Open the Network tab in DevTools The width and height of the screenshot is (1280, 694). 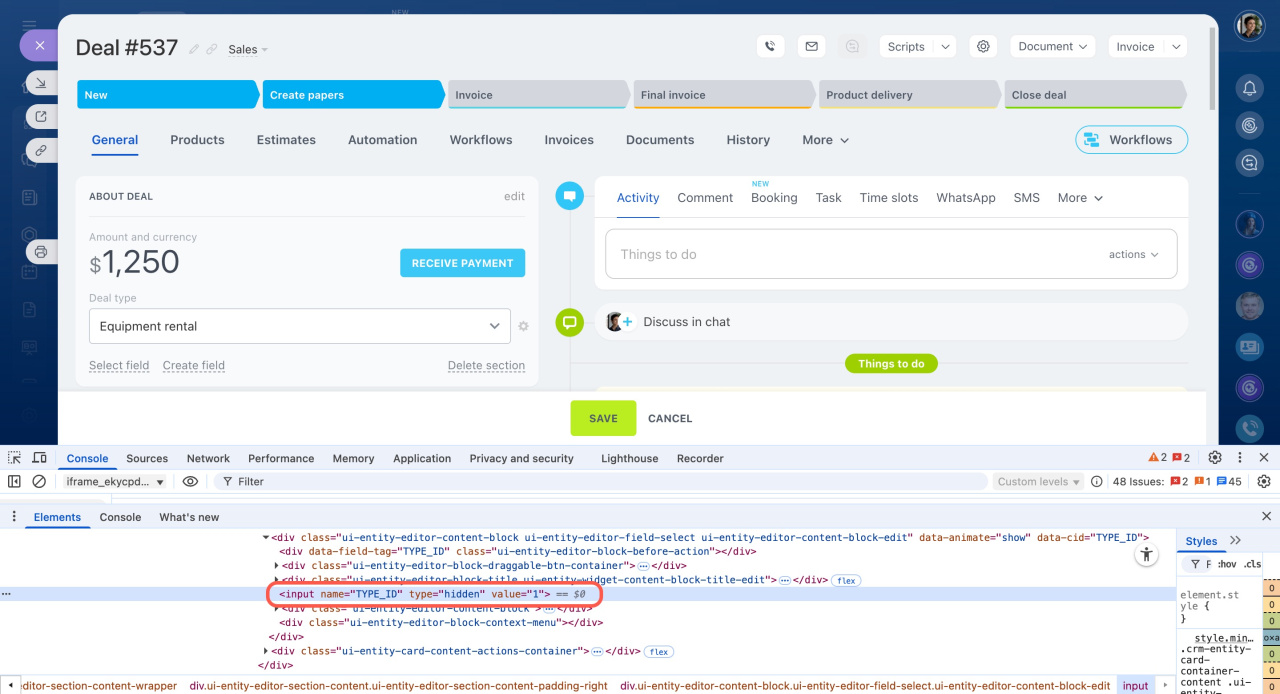pyautogui.click(x=208, y=458)
